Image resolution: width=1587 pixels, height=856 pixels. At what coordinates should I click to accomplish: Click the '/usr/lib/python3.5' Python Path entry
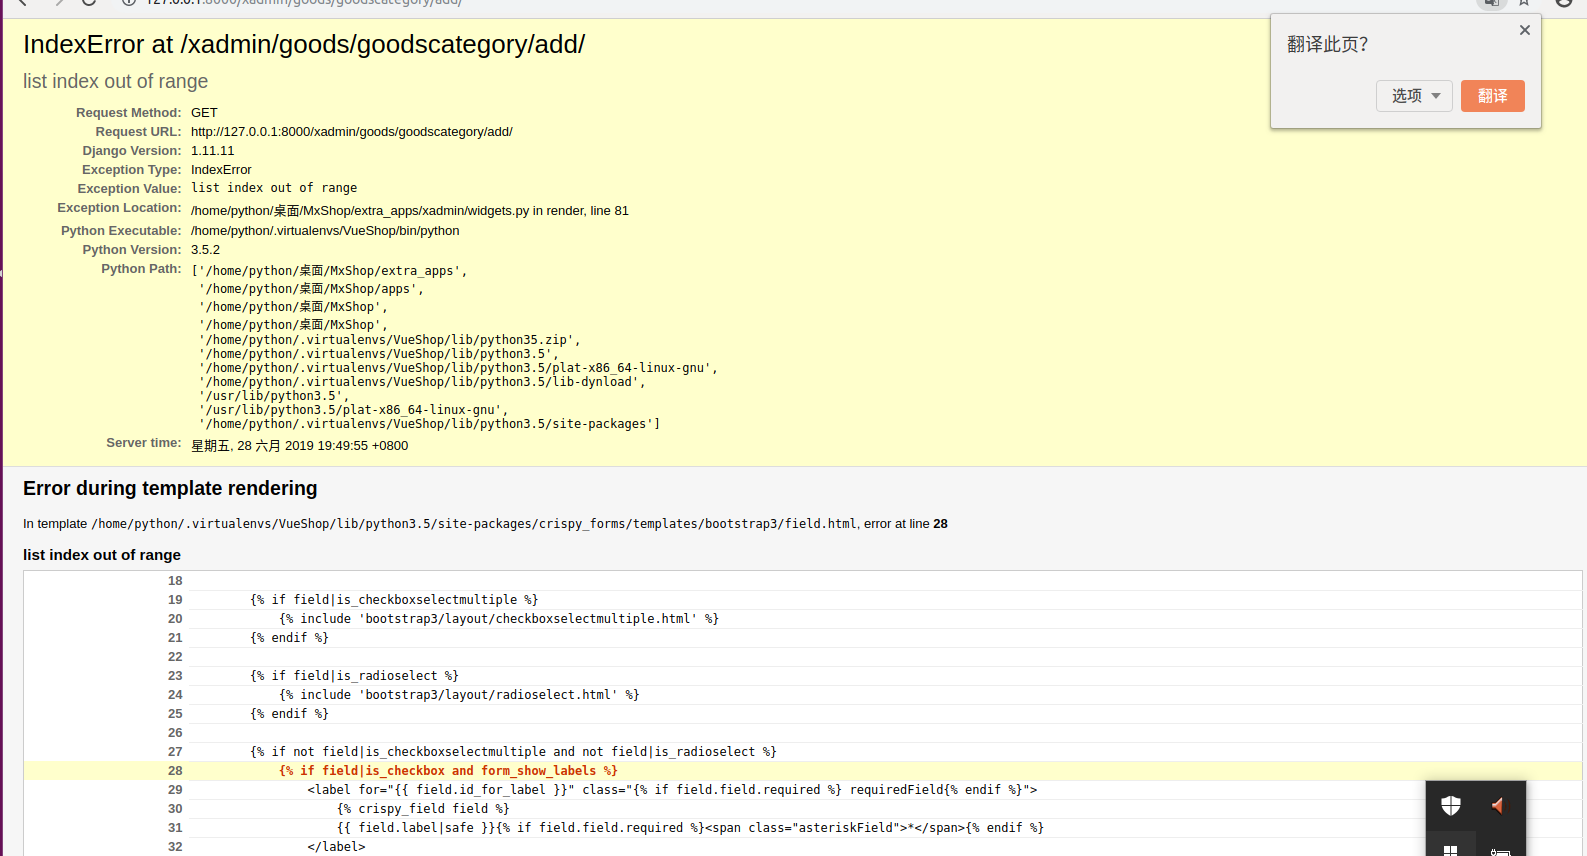pos(274,396)
